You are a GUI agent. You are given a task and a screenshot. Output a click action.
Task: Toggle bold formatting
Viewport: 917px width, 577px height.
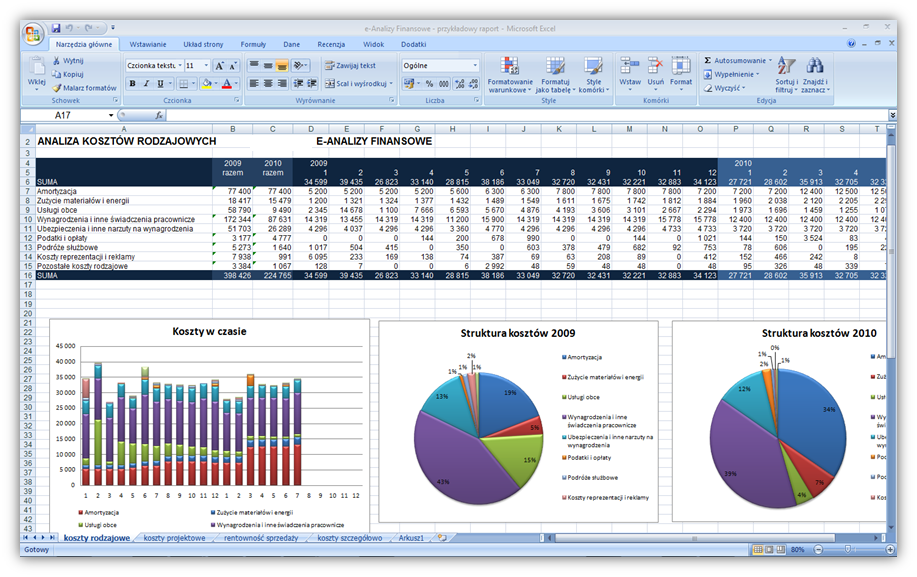132,84
